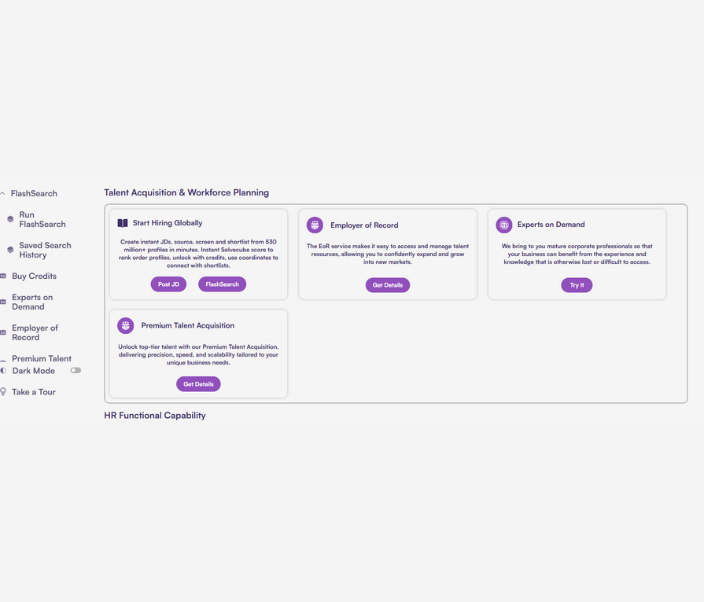Click the Saved Search History sidebar icon
704x602 pixels.
click(10, 250)
